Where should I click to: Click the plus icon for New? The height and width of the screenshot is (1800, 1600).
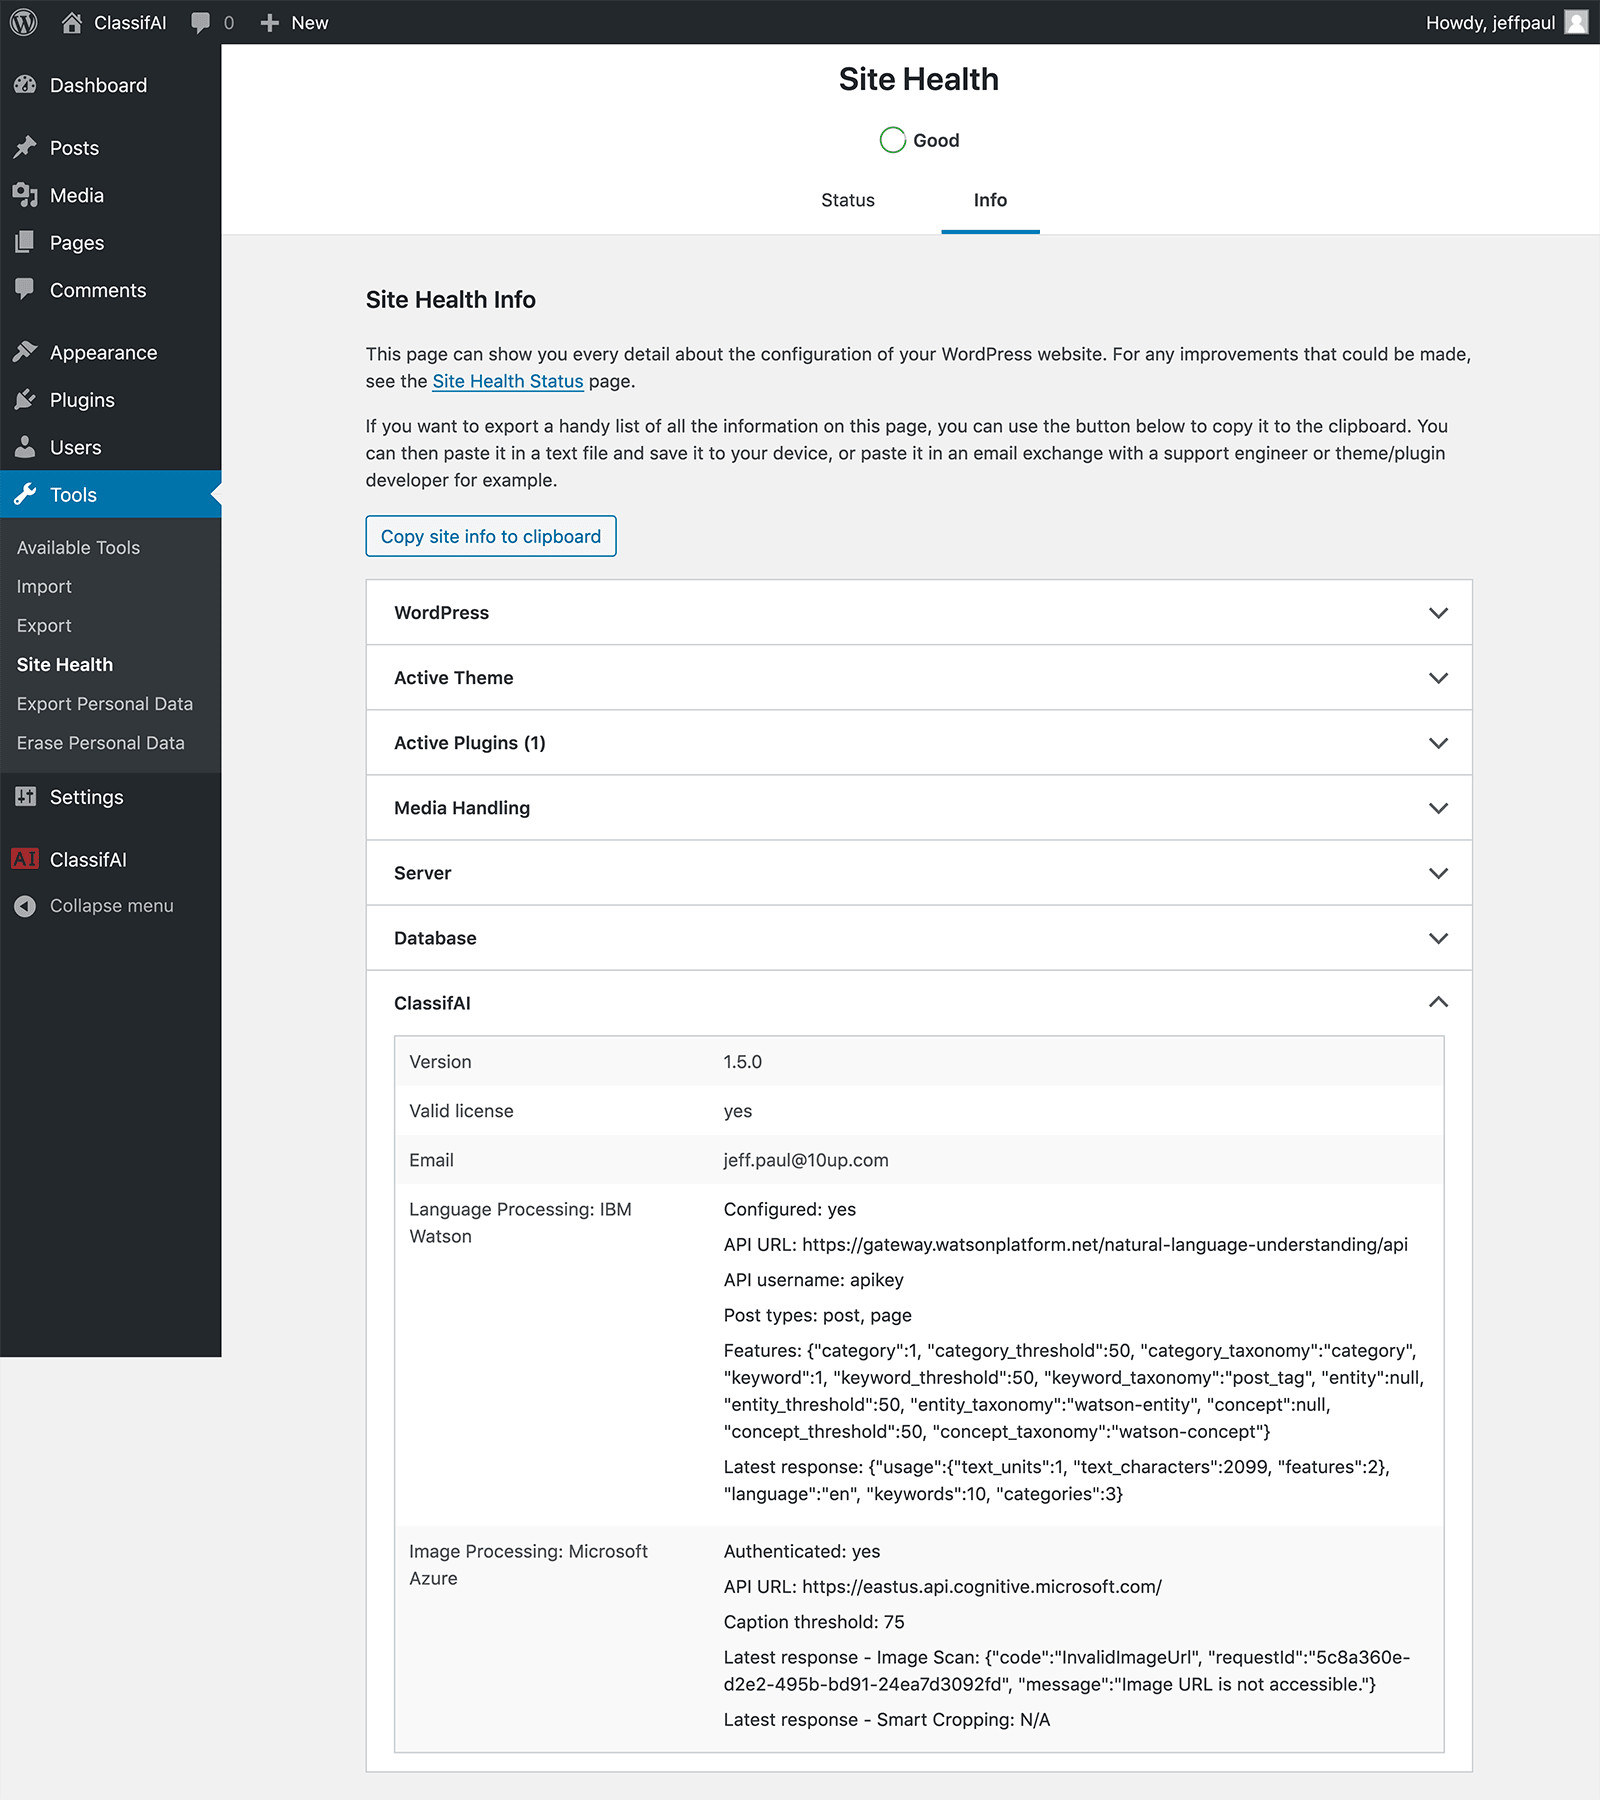(269, 22)
